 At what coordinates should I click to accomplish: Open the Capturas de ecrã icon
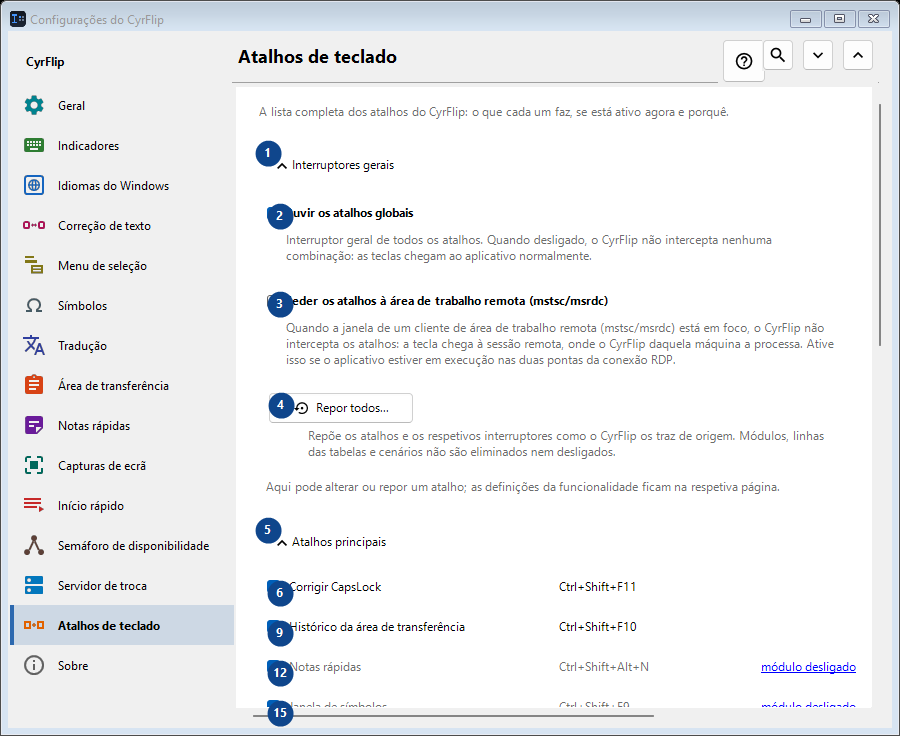pos(34,466)
